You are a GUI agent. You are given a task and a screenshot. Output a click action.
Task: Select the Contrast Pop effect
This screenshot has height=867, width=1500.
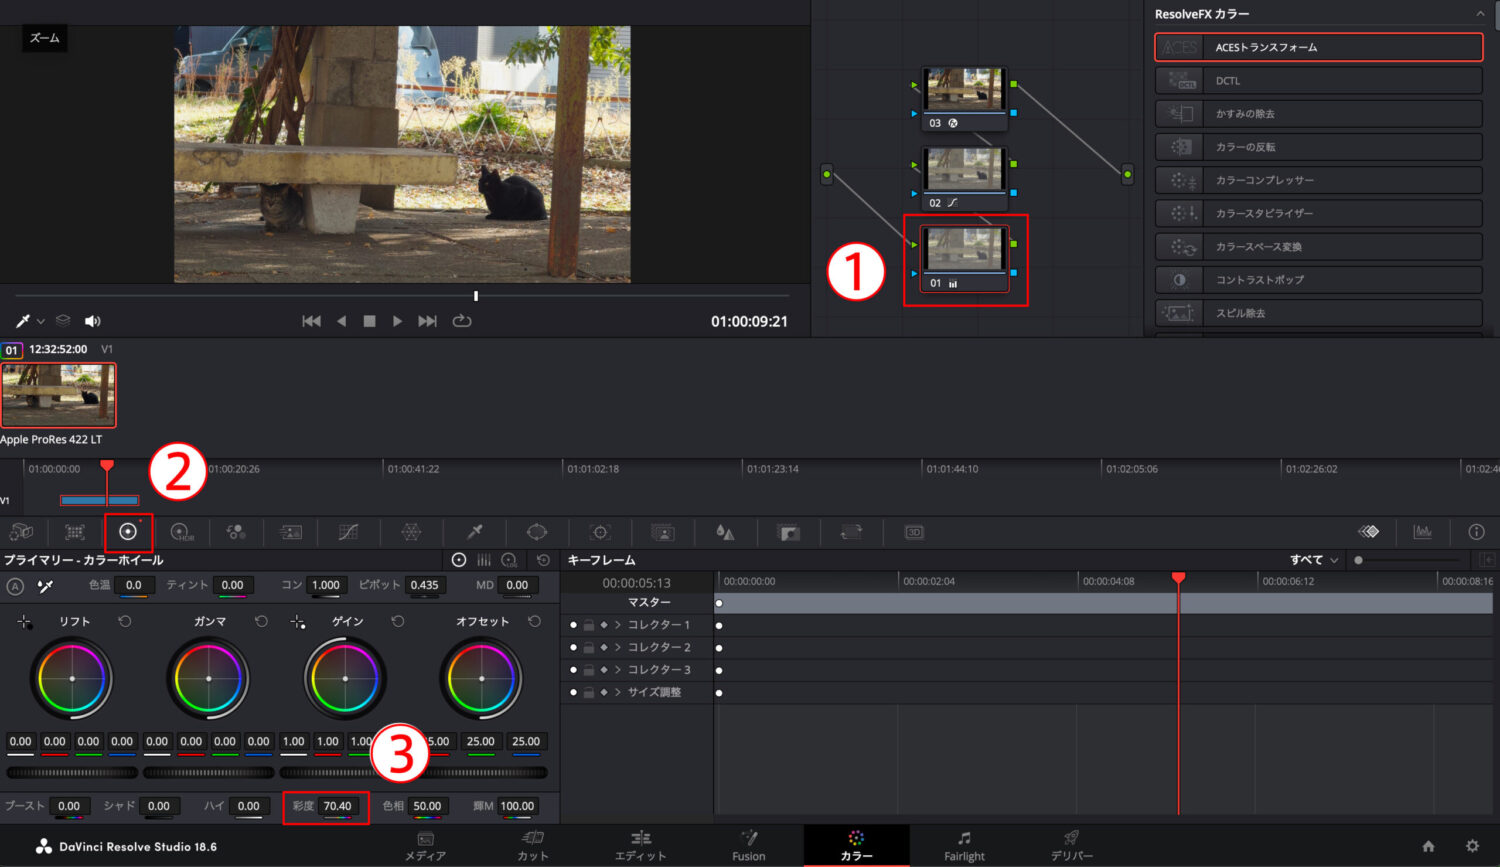click(x=1318, y=279)
